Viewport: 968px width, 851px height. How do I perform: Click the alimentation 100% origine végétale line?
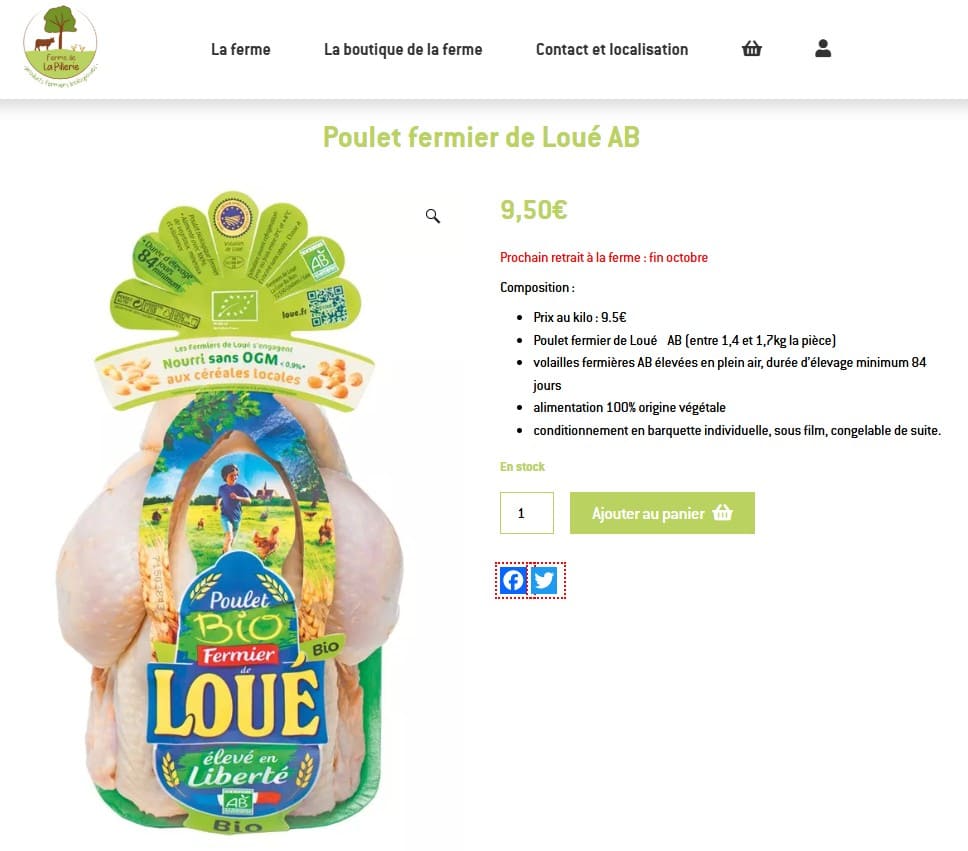[x=629, y=408]
